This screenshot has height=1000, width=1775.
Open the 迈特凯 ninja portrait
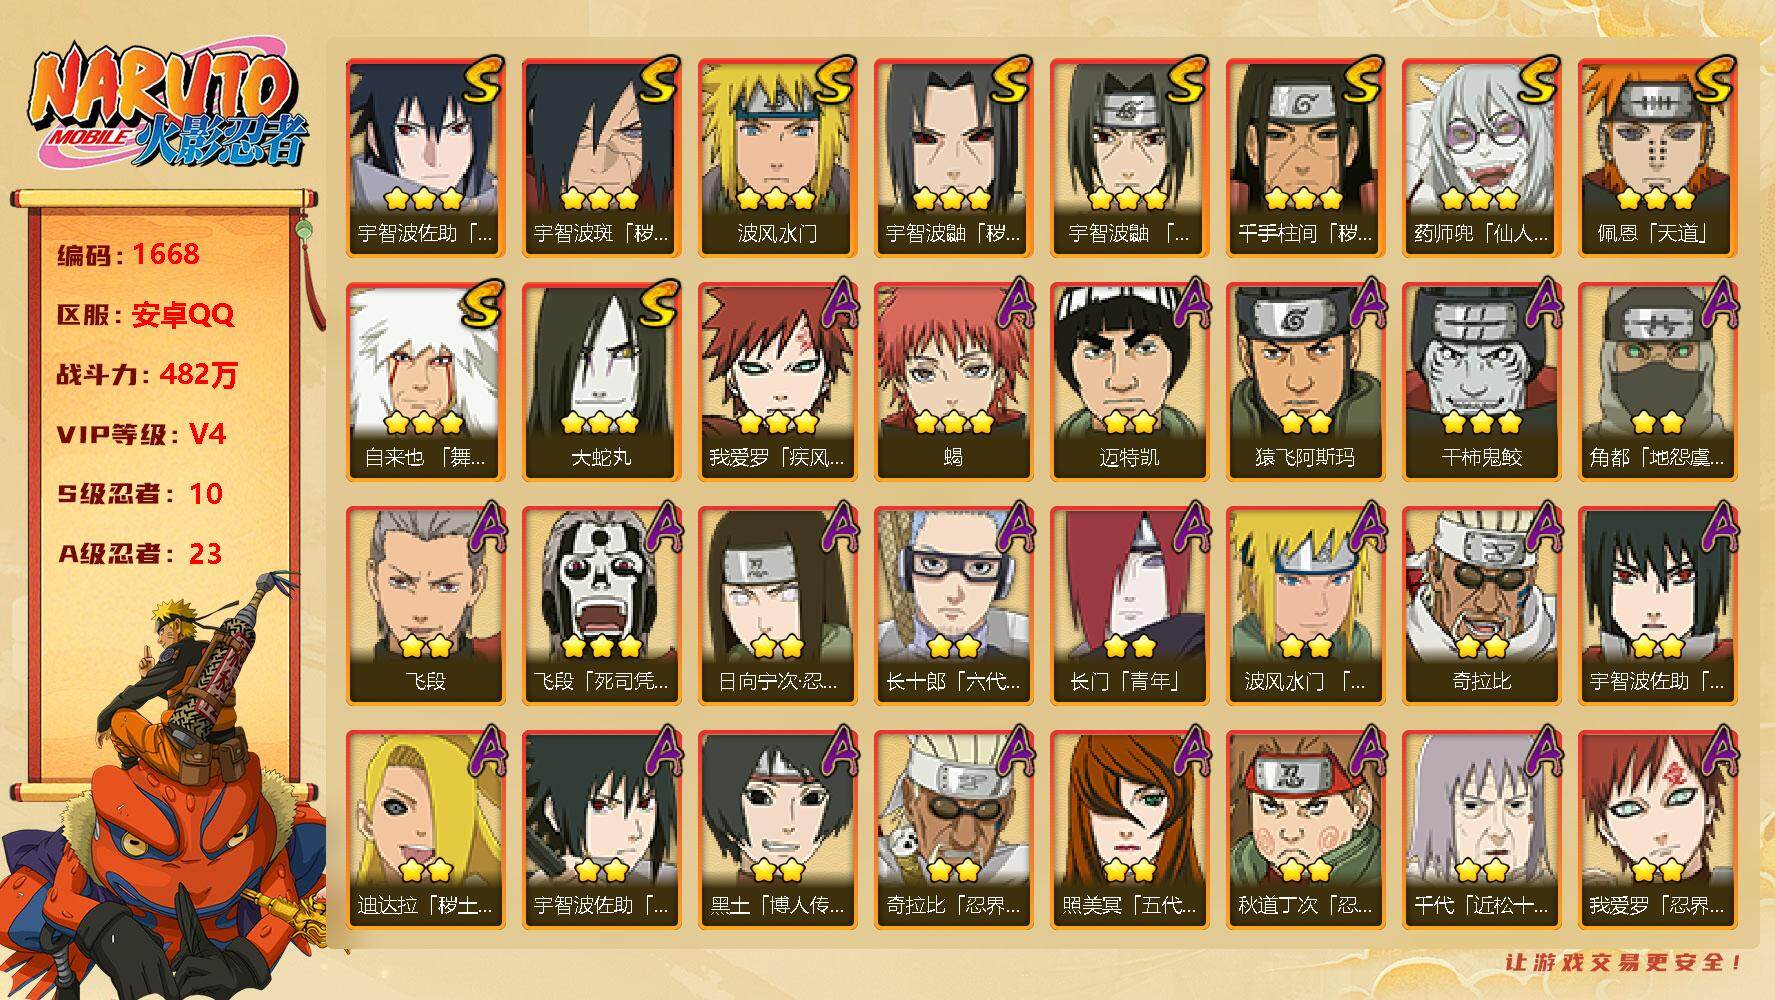[x=1129, y=382]
